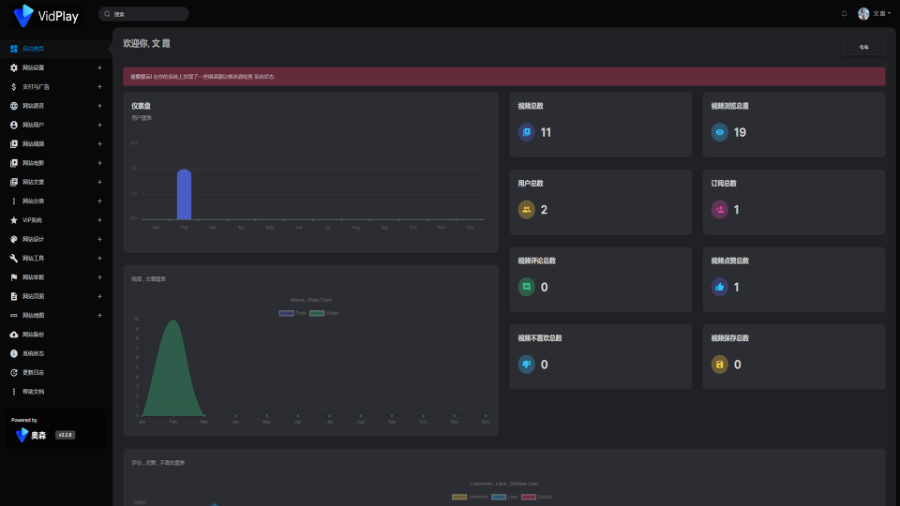Image resolution: width=900 pixels, height=506 pixels.
Task: Click the globe icon for 网站语言
Action: click(x=14, y=106)
